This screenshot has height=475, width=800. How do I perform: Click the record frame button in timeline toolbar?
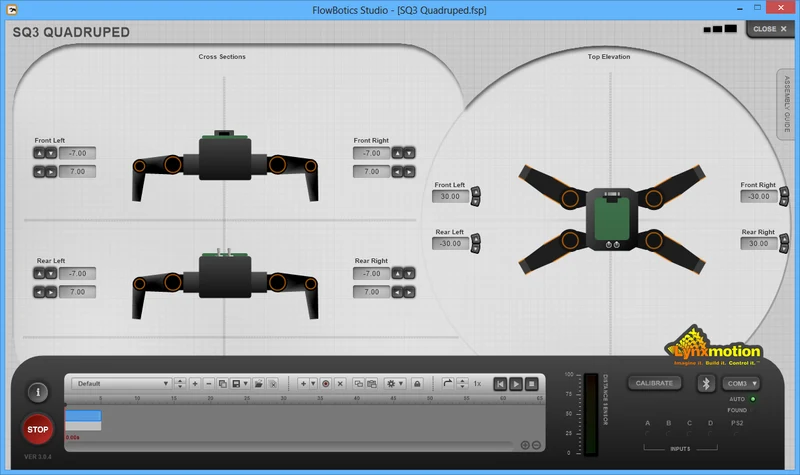[x=326, y=384]
